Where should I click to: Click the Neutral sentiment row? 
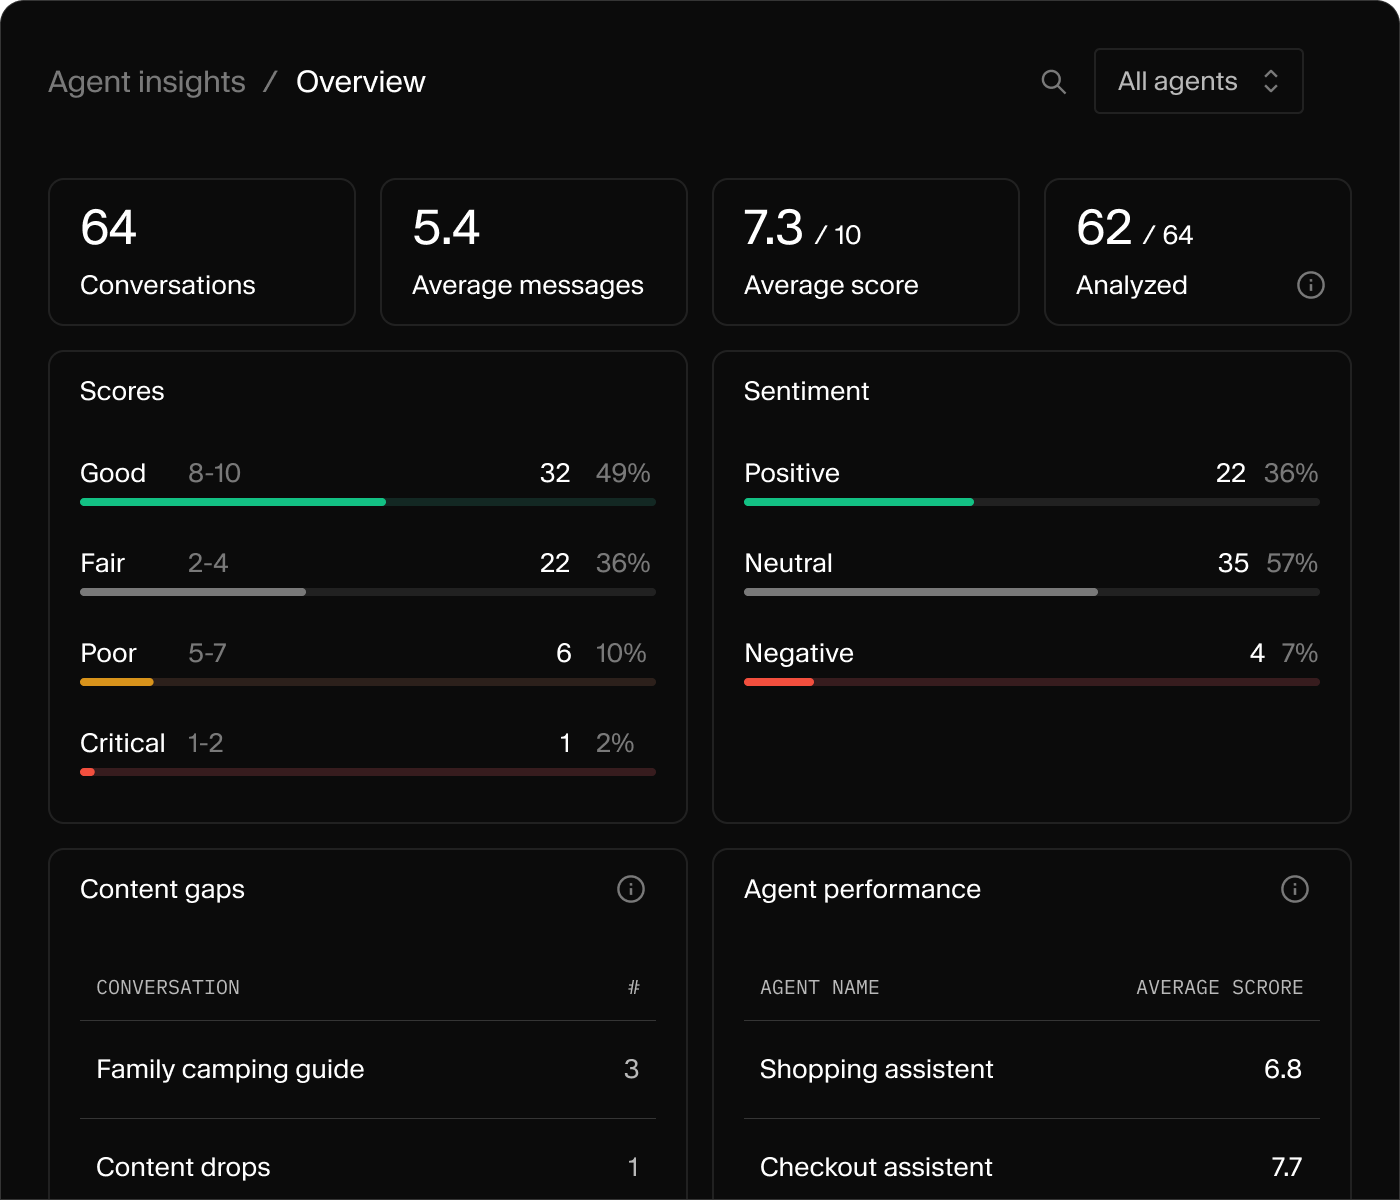tap(1032, 572)
